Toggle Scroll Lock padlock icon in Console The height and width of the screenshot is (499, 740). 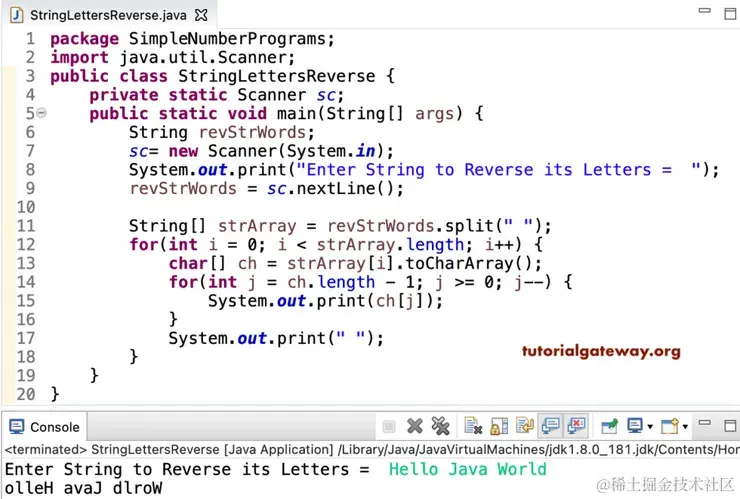499,426
